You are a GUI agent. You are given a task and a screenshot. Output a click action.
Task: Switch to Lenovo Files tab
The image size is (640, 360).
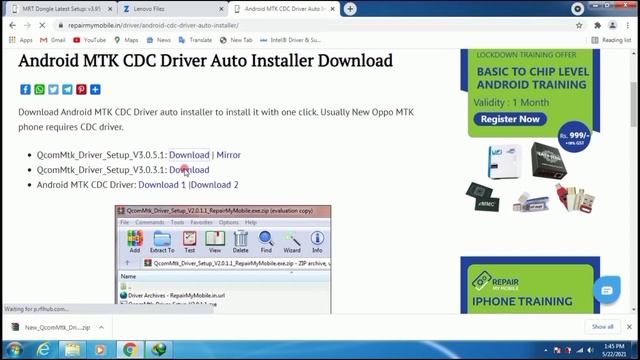point(172,9)
